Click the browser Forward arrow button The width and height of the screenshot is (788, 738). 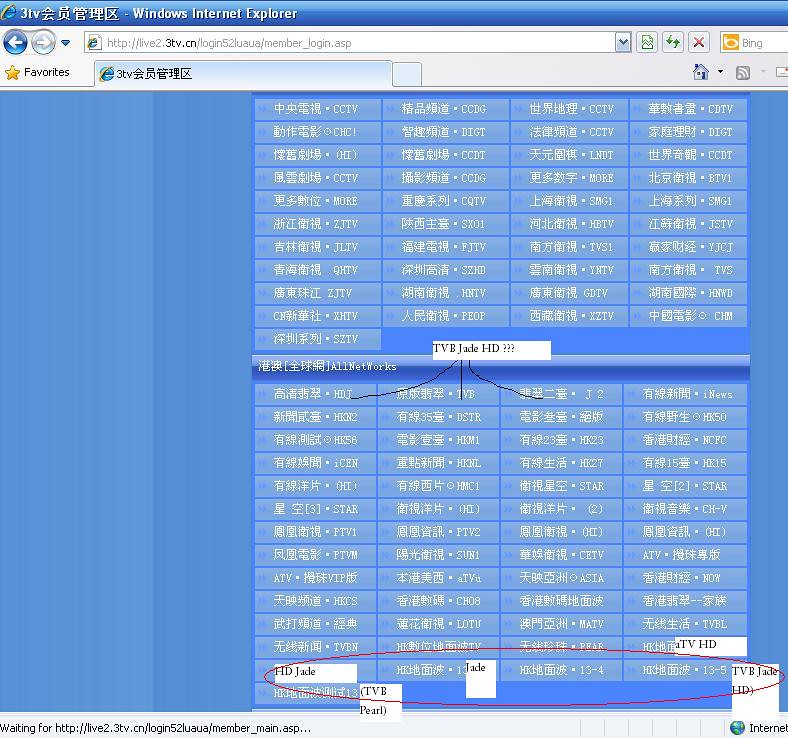coord(43,42)
